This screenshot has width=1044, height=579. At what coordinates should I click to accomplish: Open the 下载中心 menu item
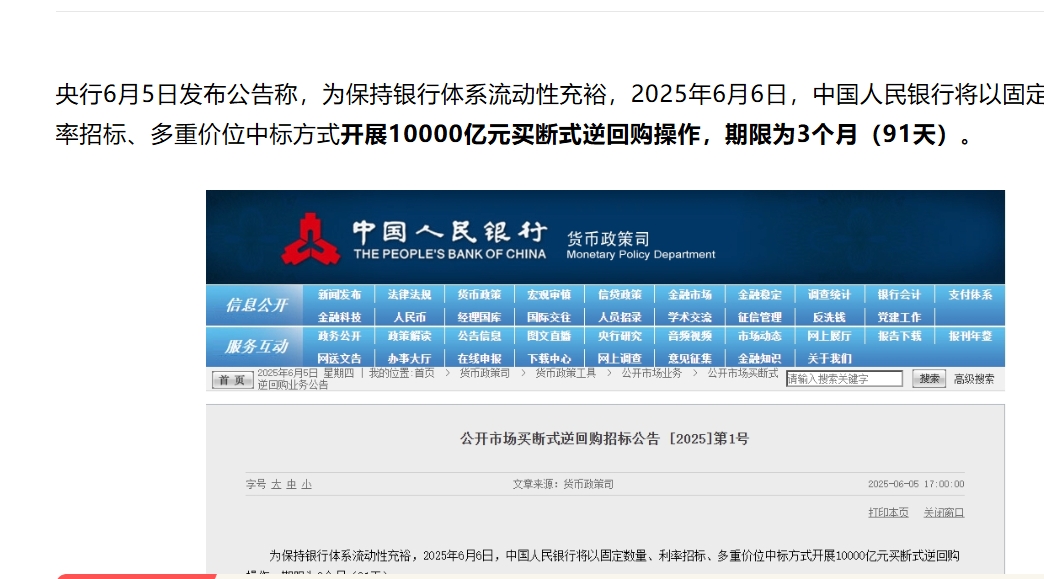pos(549,359)
